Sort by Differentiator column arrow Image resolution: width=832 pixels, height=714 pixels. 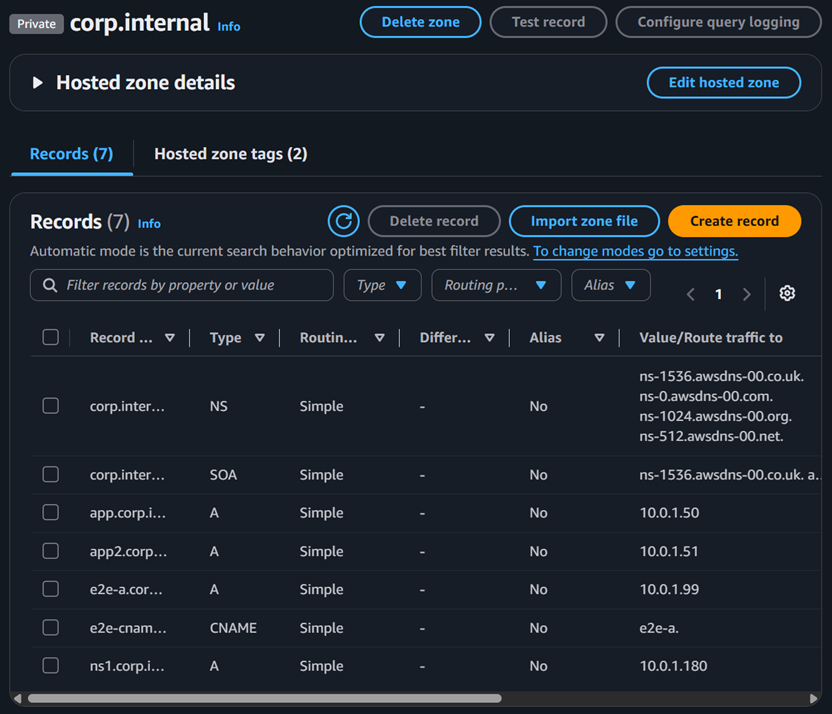pos(489,338)
